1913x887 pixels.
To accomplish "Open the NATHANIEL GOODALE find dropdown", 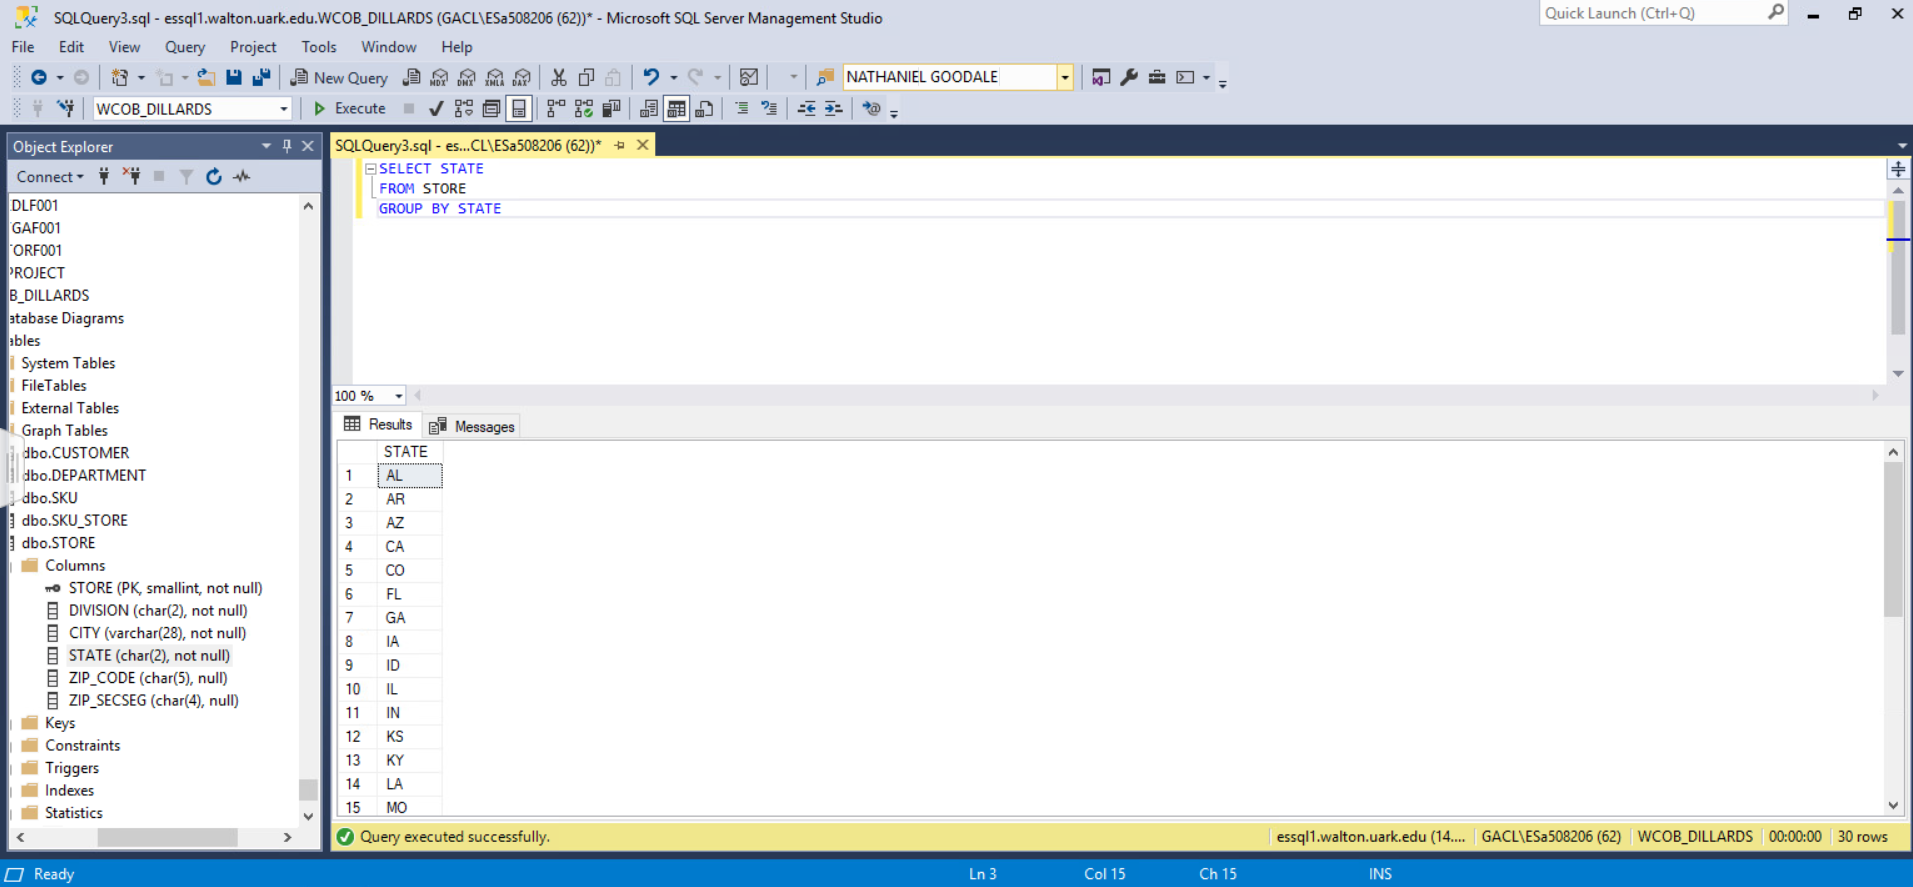I will (x=1065, y=77).
